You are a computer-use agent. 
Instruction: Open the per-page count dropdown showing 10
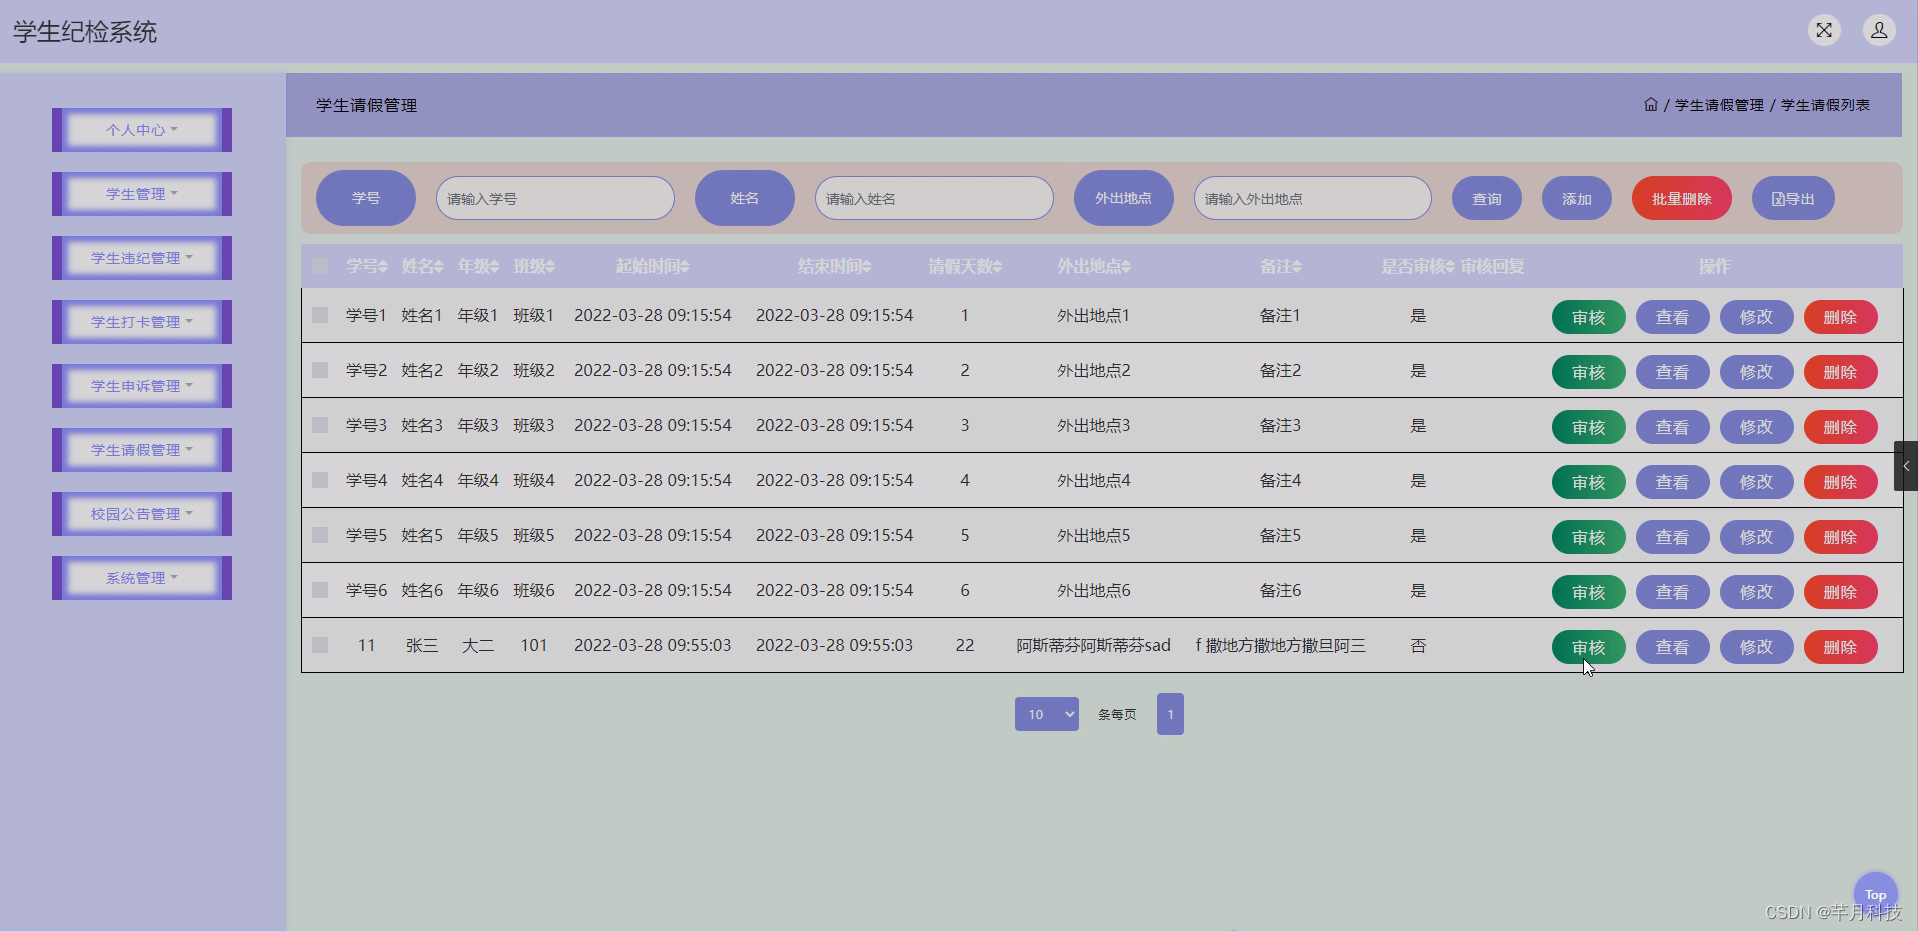[x=1046, y=714]
